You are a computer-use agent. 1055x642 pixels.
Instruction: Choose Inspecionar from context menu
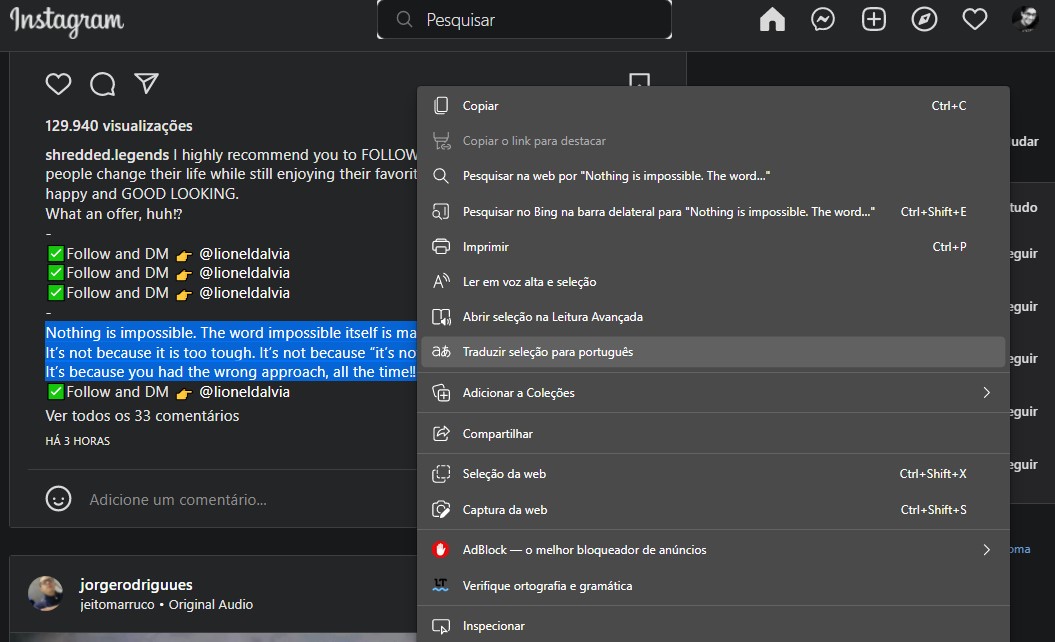pos(713,626)
